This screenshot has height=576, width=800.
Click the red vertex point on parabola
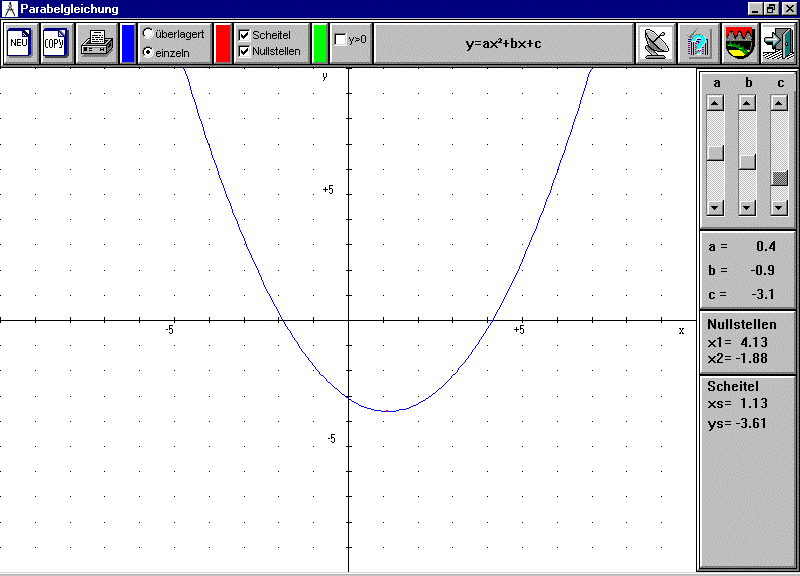click(x=387, y=411)
